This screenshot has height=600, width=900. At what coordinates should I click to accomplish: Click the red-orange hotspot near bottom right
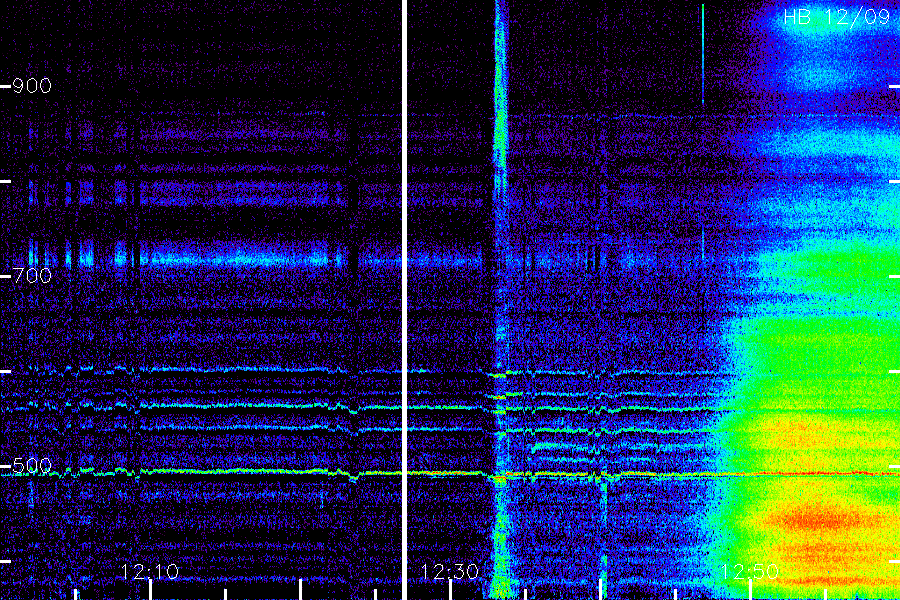pyautogui.click(x=815, y=521)
